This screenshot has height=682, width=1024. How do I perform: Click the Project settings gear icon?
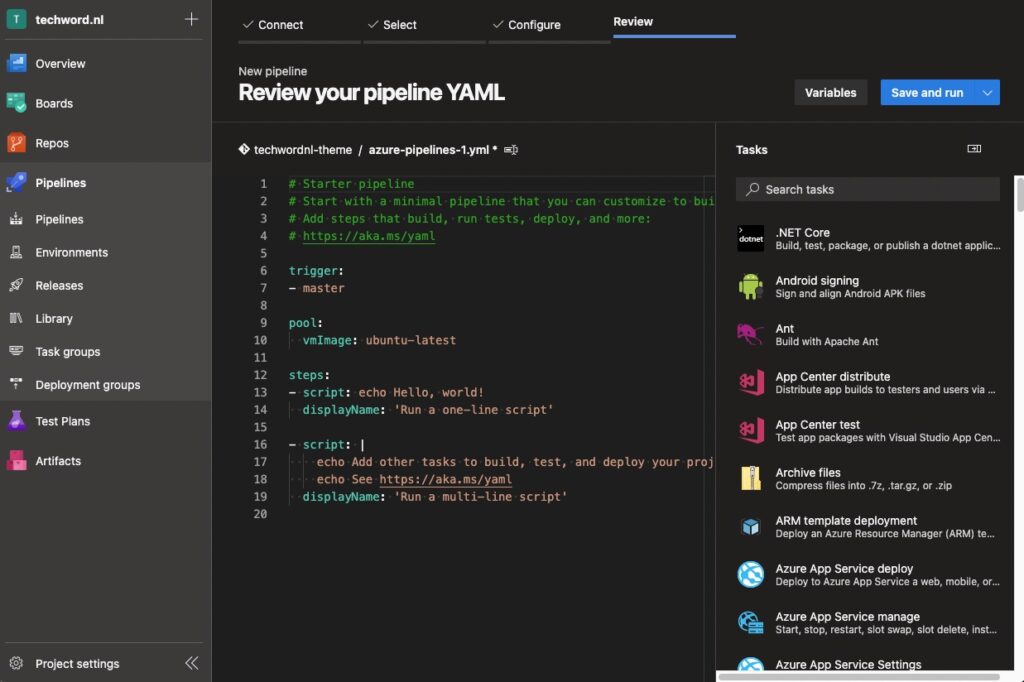tap(16, 663)
